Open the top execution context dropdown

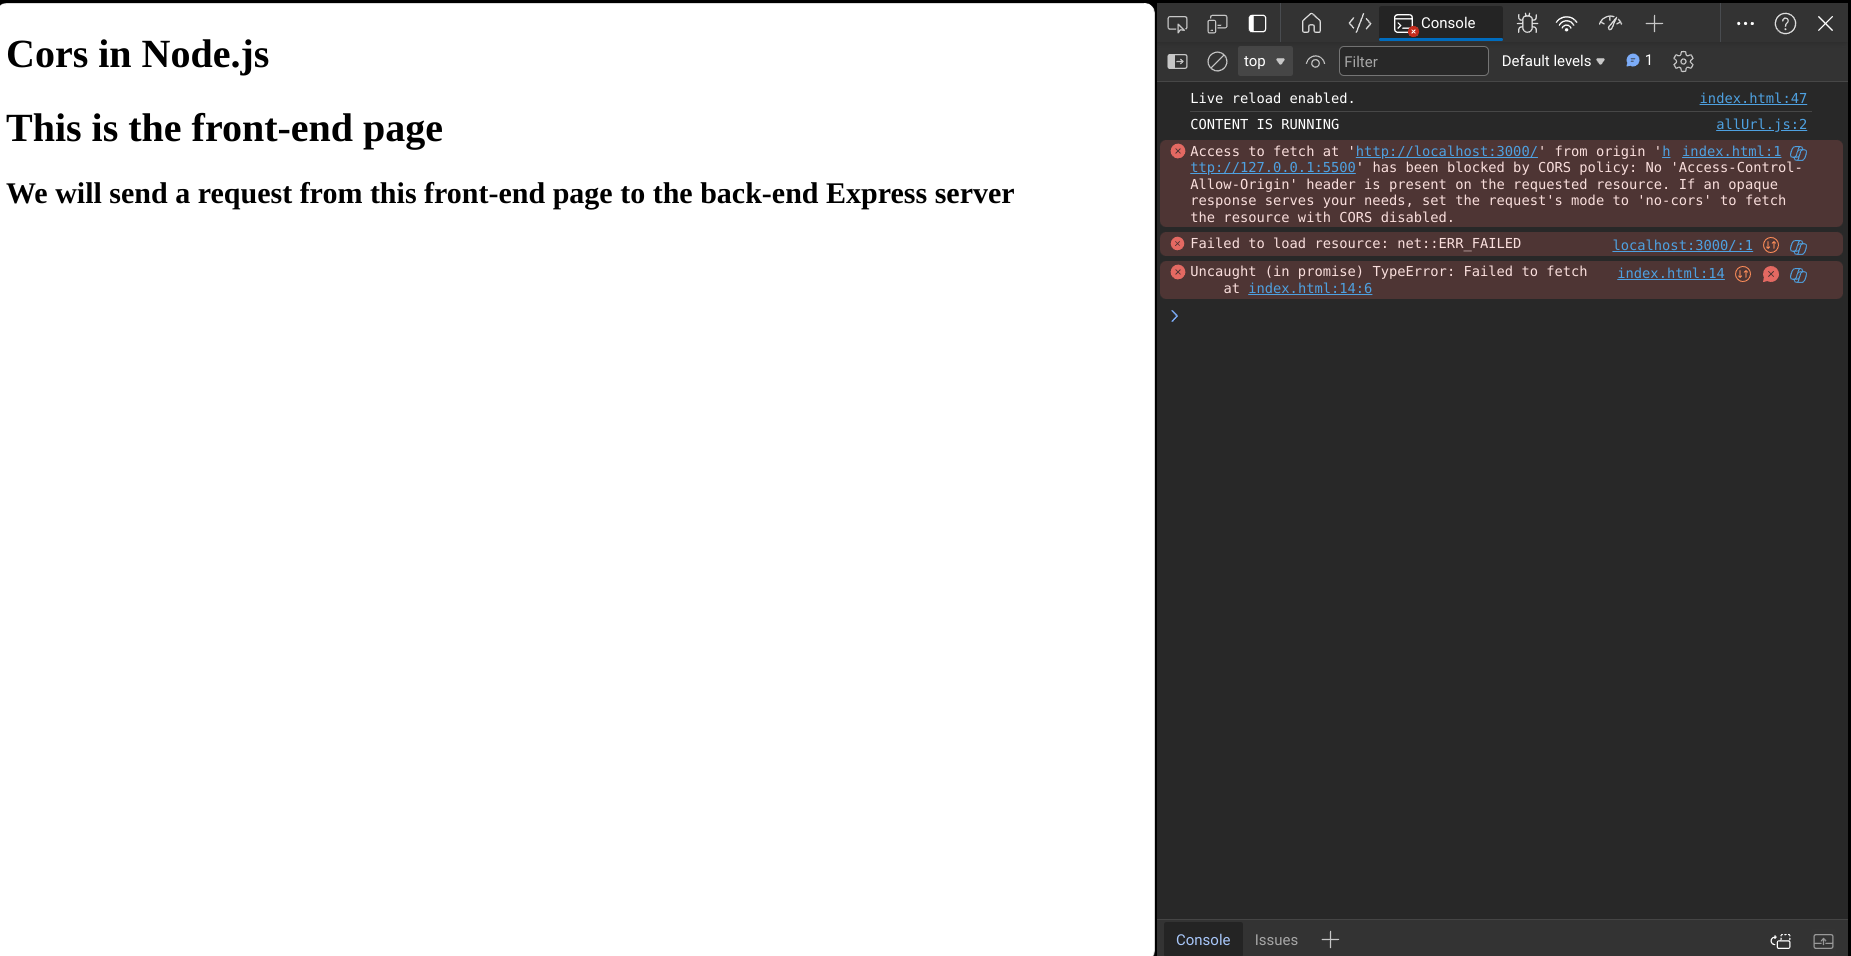1263,61
